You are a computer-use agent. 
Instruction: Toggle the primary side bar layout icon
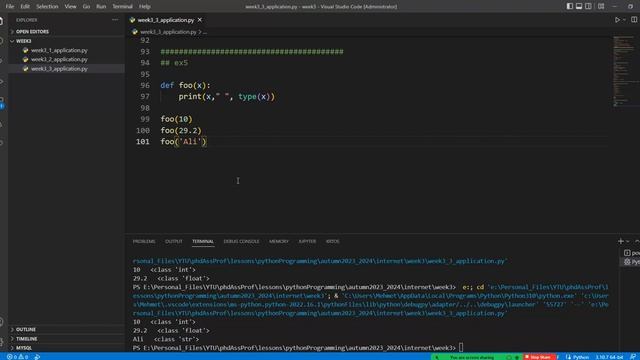pos(569,6)
